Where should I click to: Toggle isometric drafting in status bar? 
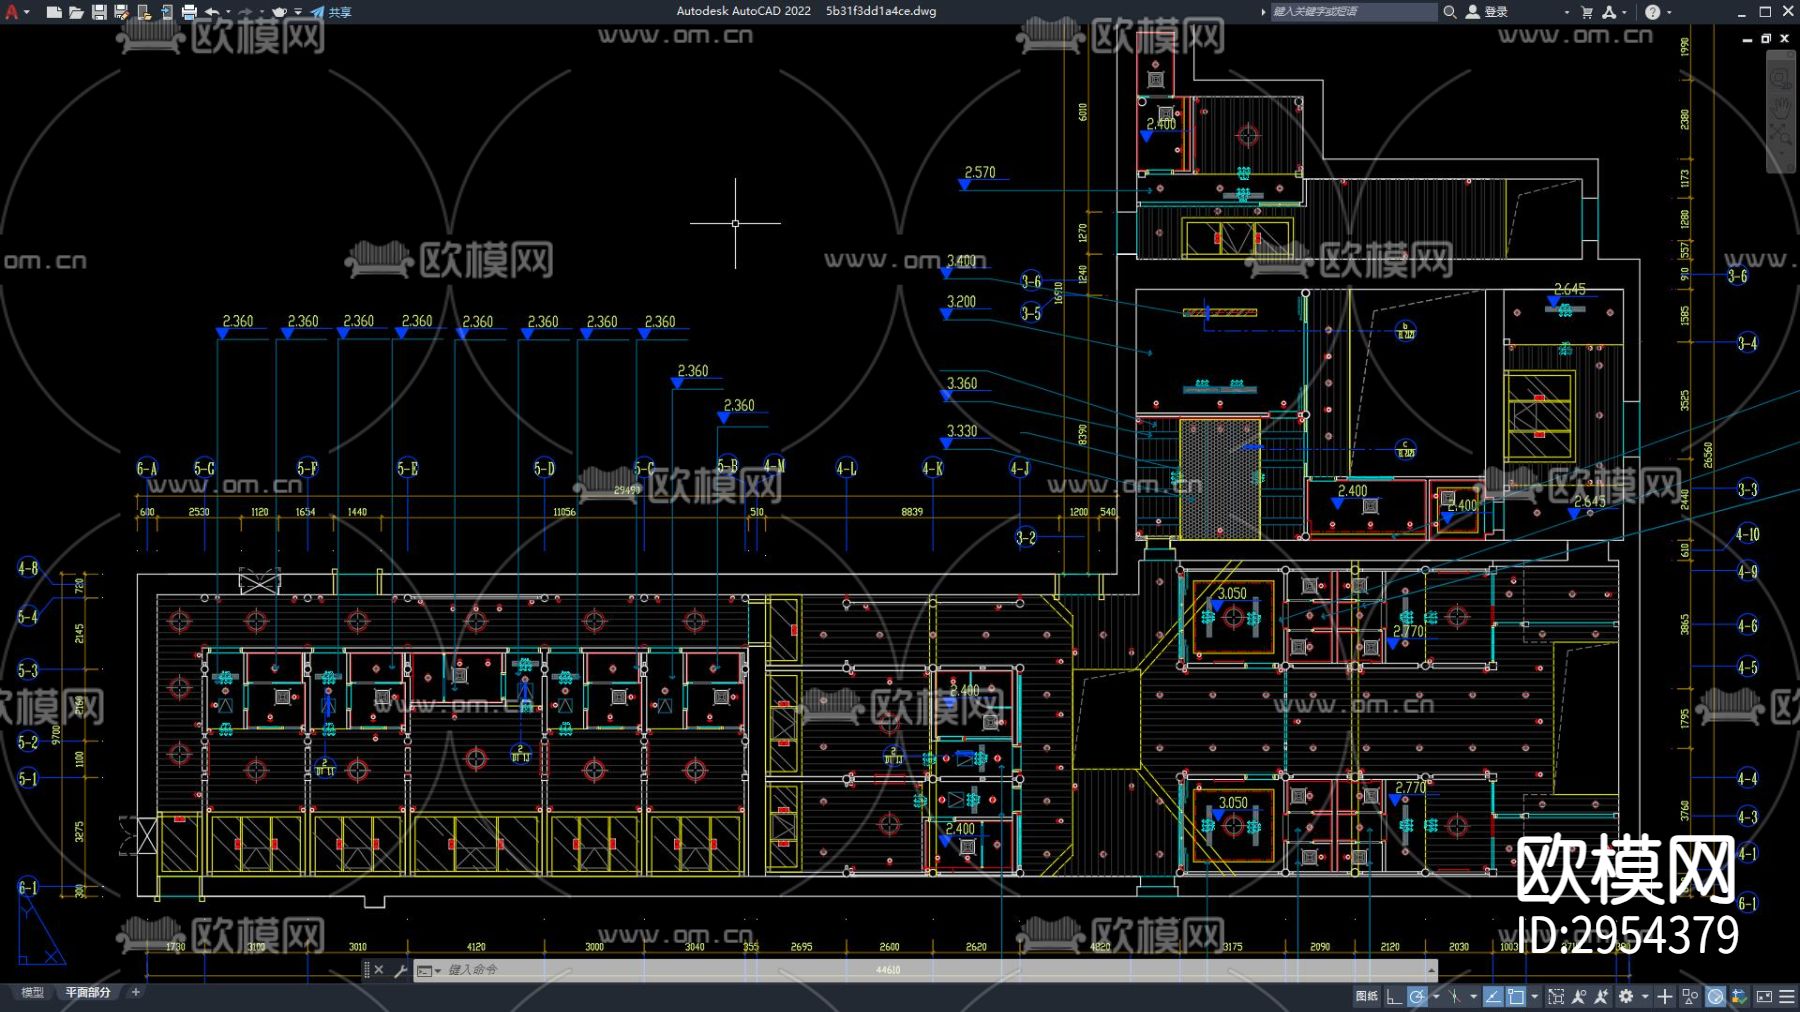pos(1455,996)
